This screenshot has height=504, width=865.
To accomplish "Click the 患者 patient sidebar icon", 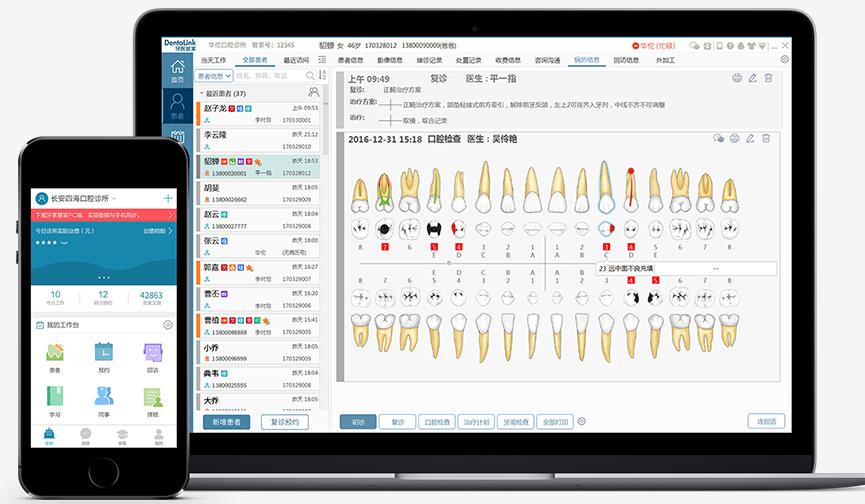I will coord(177,106).
